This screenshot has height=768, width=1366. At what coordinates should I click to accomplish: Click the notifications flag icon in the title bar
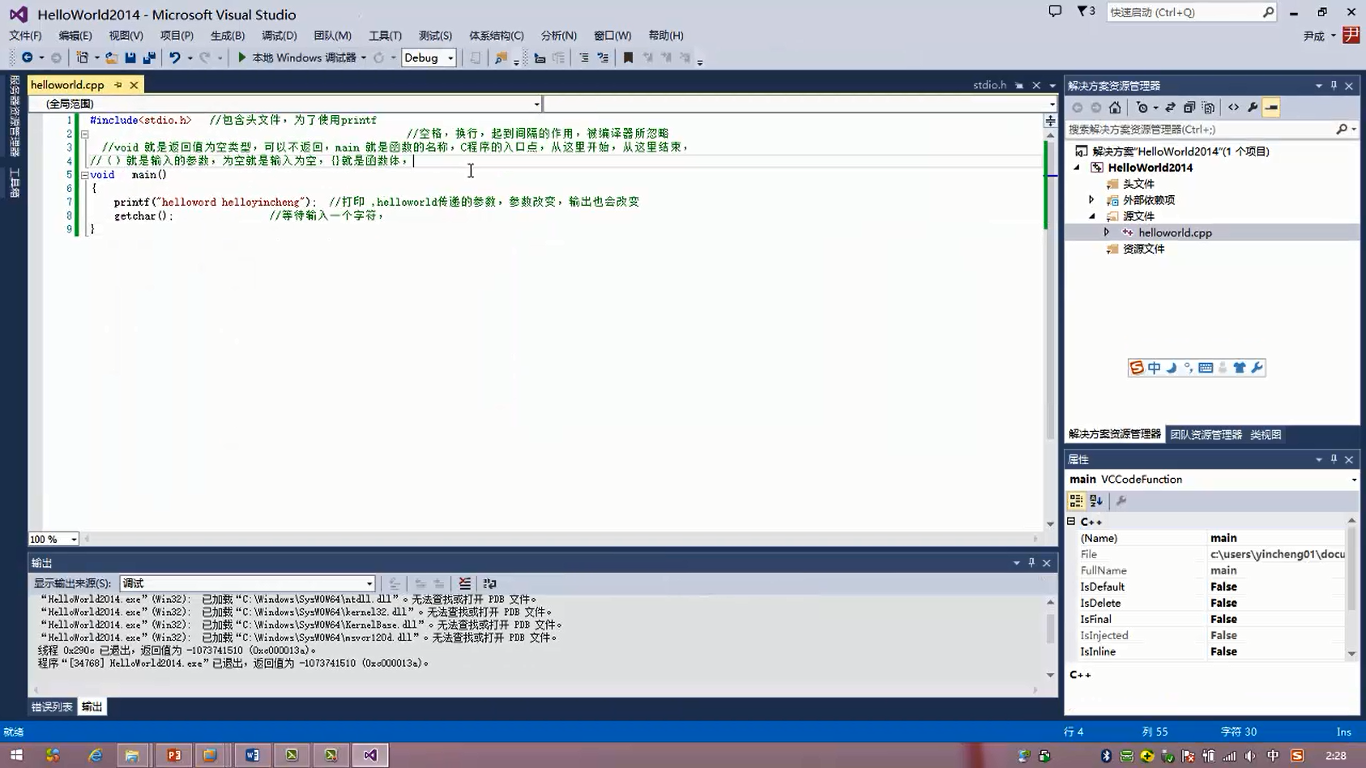[x=1086, y=12]
